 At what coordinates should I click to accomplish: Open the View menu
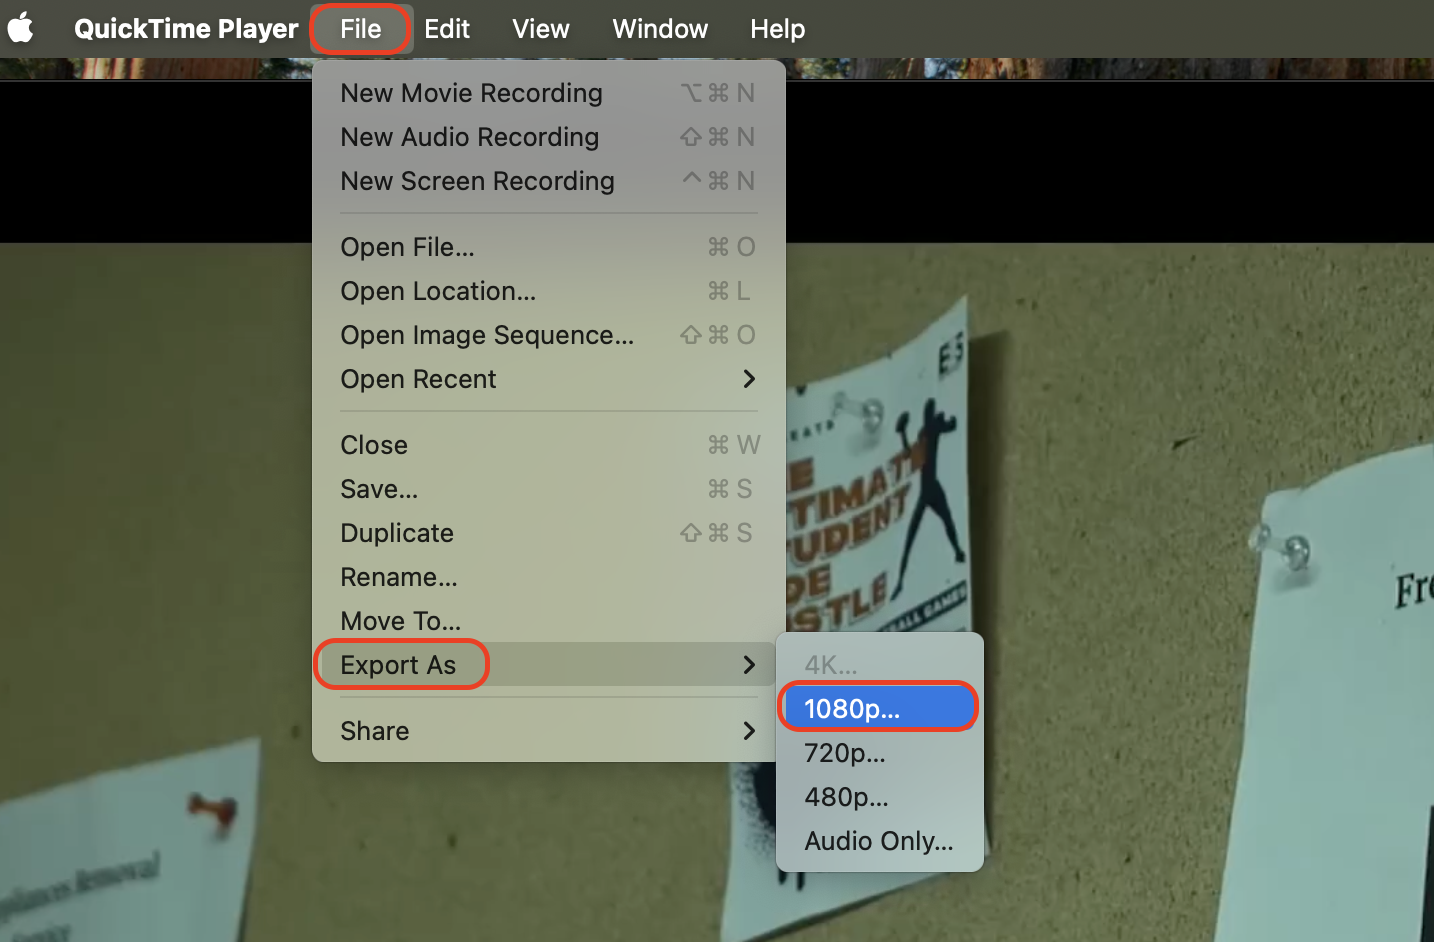click(x=541, y=29)
